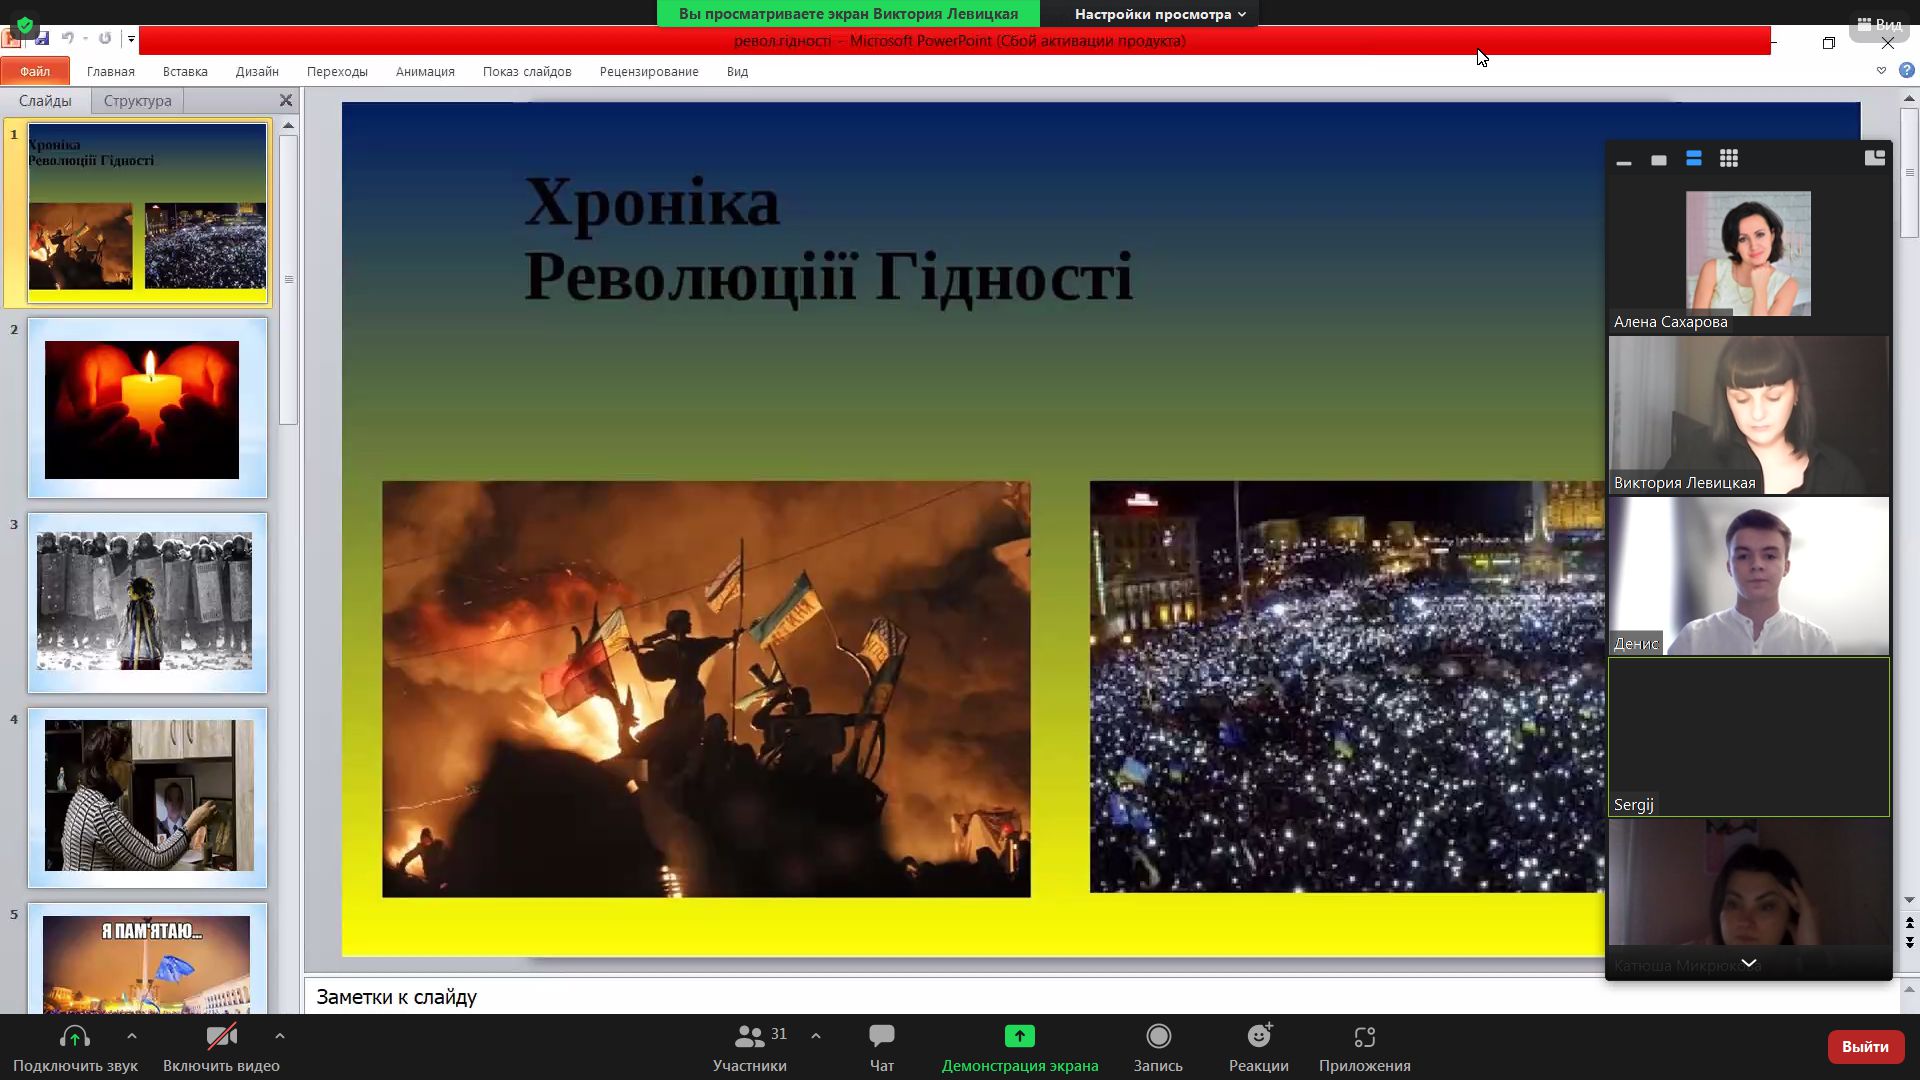1920x1080 pixels.
Task: Open Zoom Вид layout menu
Action: tap(1880, 24)
